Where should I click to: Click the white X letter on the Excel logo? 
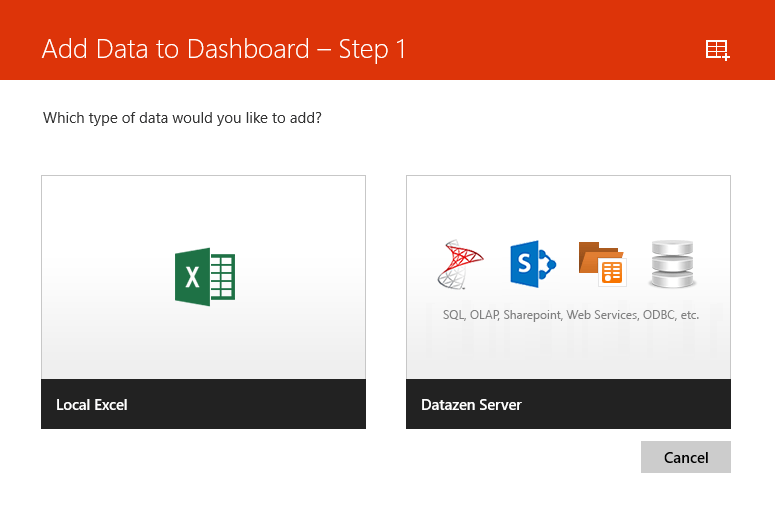(x=191, y=277)
